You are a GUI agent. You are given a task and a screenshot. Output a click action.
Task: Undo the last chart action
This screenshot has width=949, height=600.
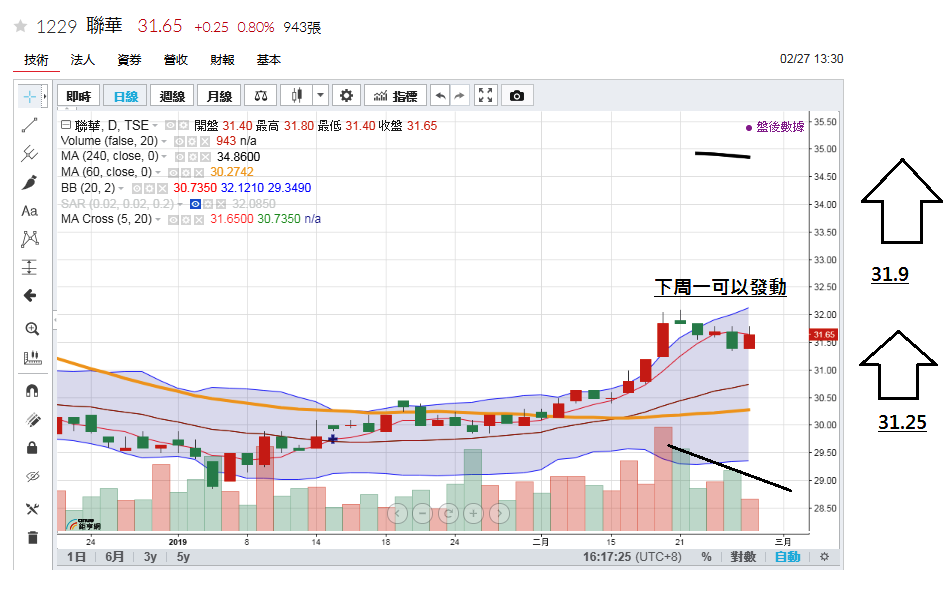(441, 96)
